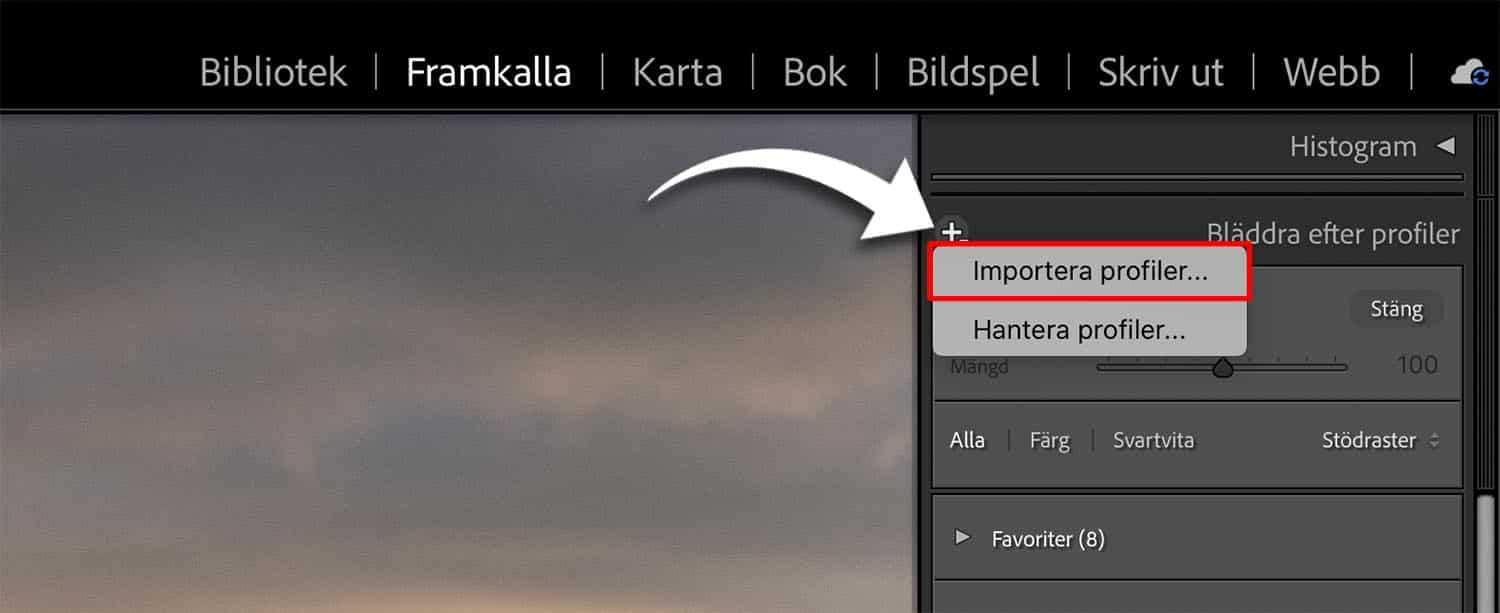The height and width of the screenshot is (613, 1500).
Task: Switch to the Karta module
Action: click(x=677, y=73)
